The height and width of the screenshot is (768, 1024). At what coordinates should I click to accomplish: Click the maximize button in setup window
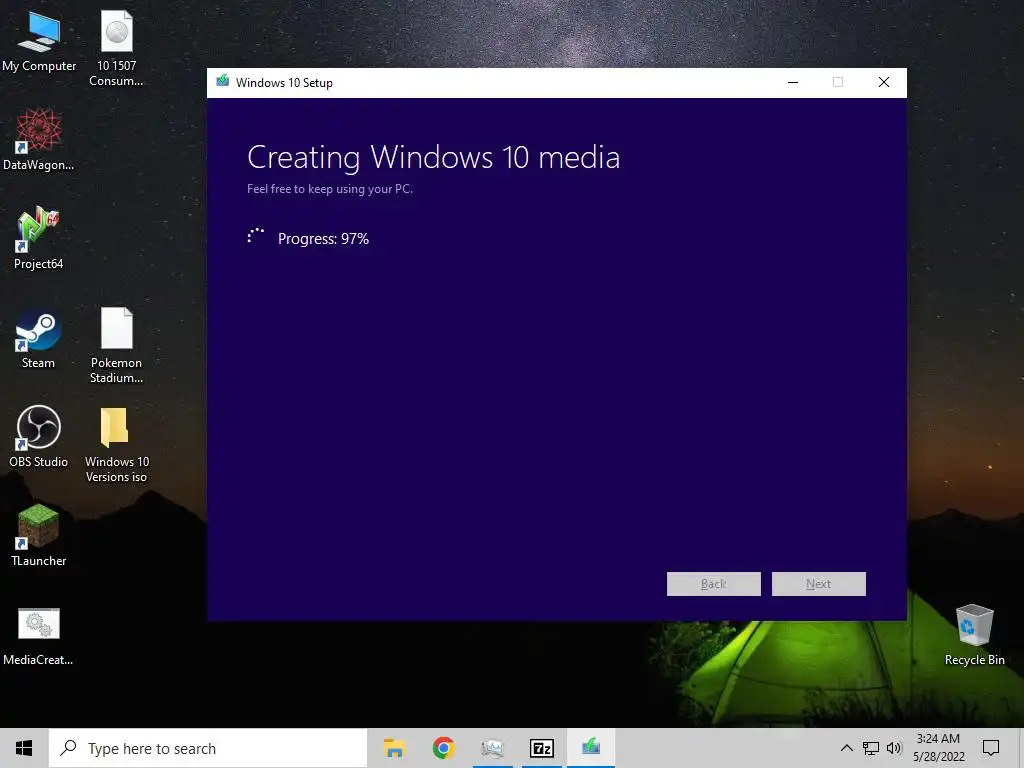(838, 82)
